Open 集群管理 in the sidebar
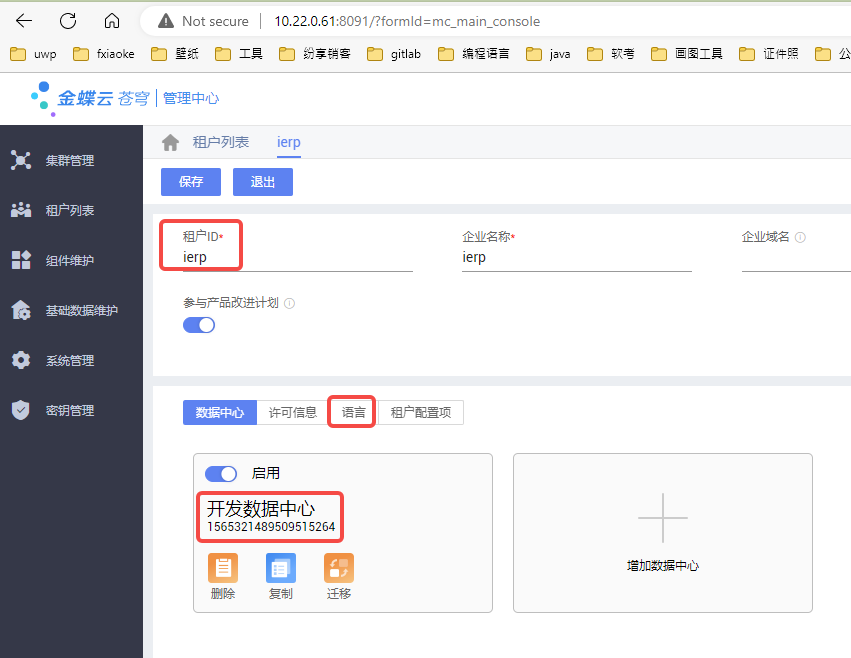This screenshot has width=851, height=658. point(71,160)
